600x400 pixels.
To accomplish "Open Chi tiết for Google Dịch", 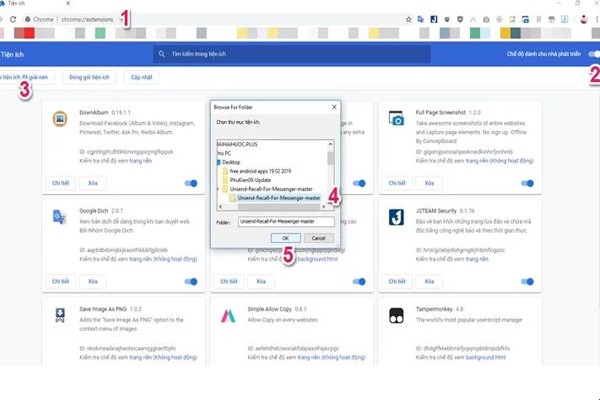I will tap(60, 282).
